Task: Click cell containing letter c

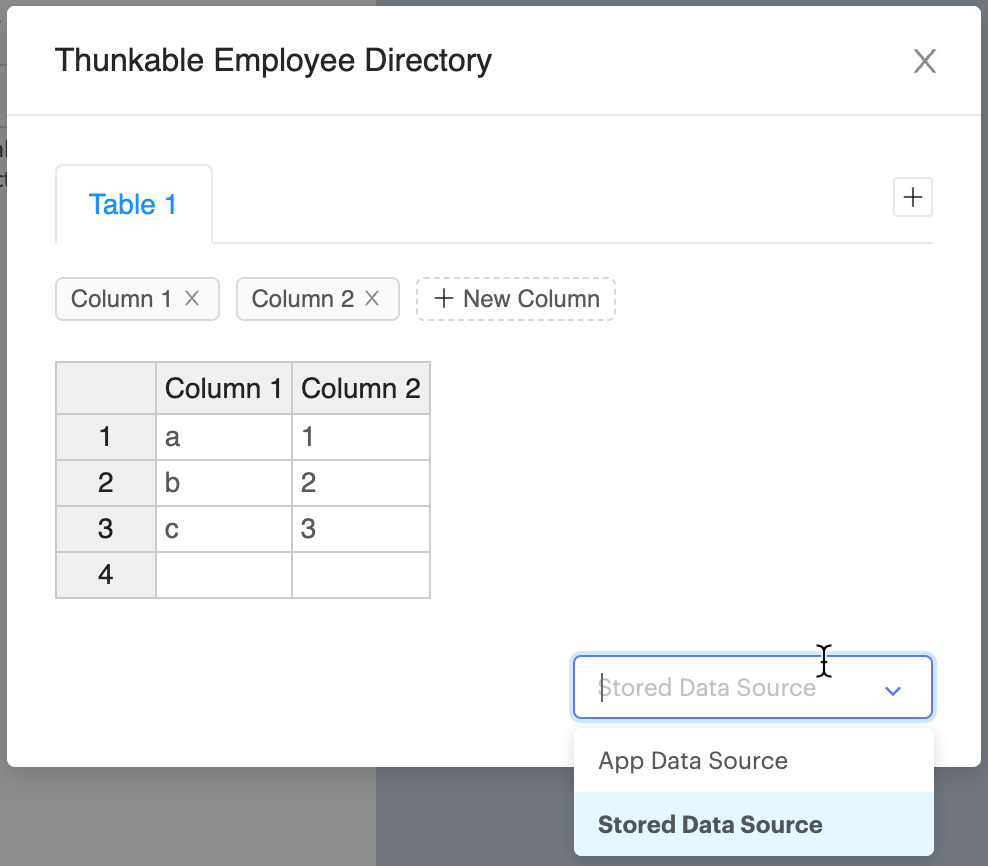Action: pos(224,529)
